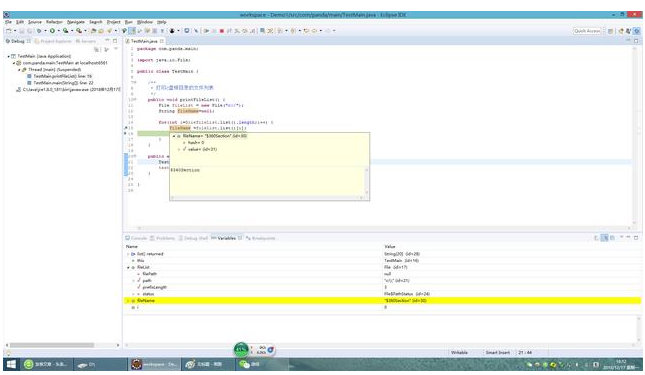Viewport: 645px width, 375px height.
Task: Click the Step Return toolbar icon
Action: pyautogui.click(x=252, y=31)
